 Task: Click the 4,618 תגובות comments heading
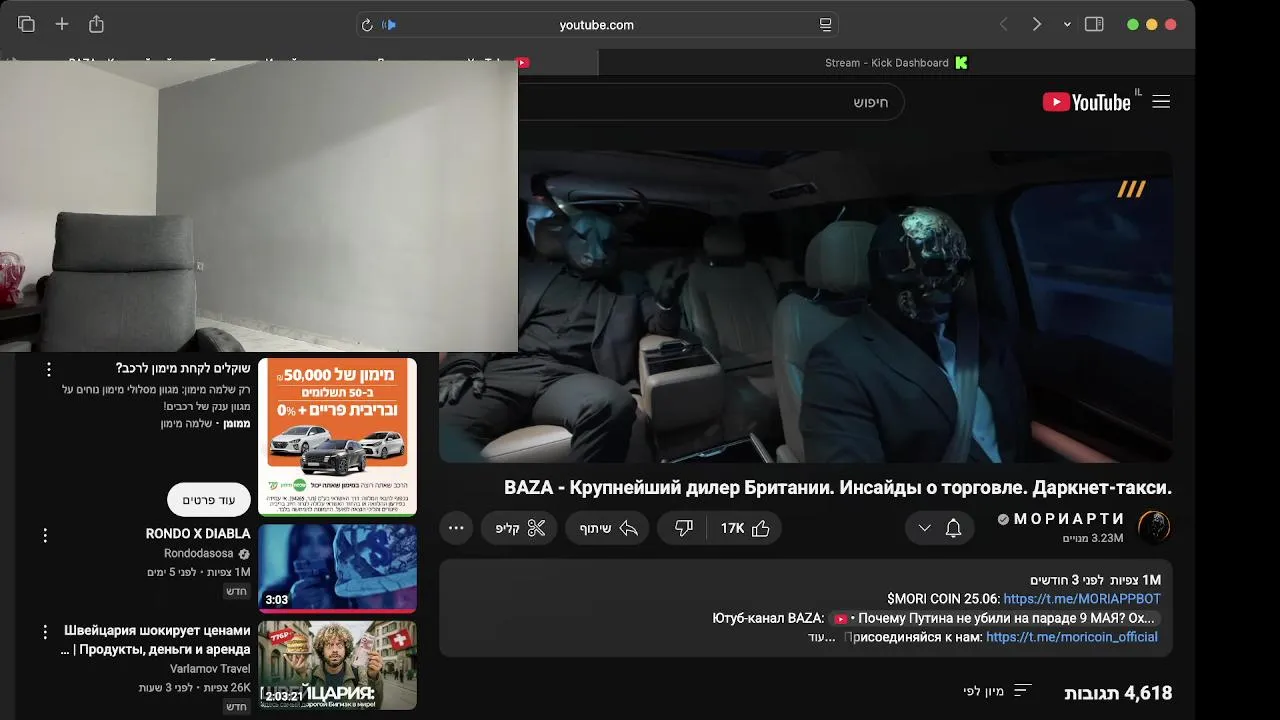point(1118,692)
